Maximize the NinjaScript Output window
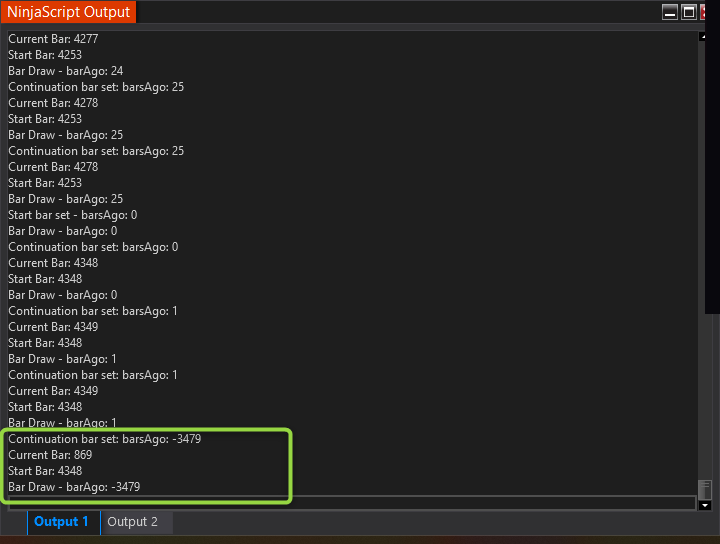Screen dimensions: 720x544 click(x=689, y=12)
